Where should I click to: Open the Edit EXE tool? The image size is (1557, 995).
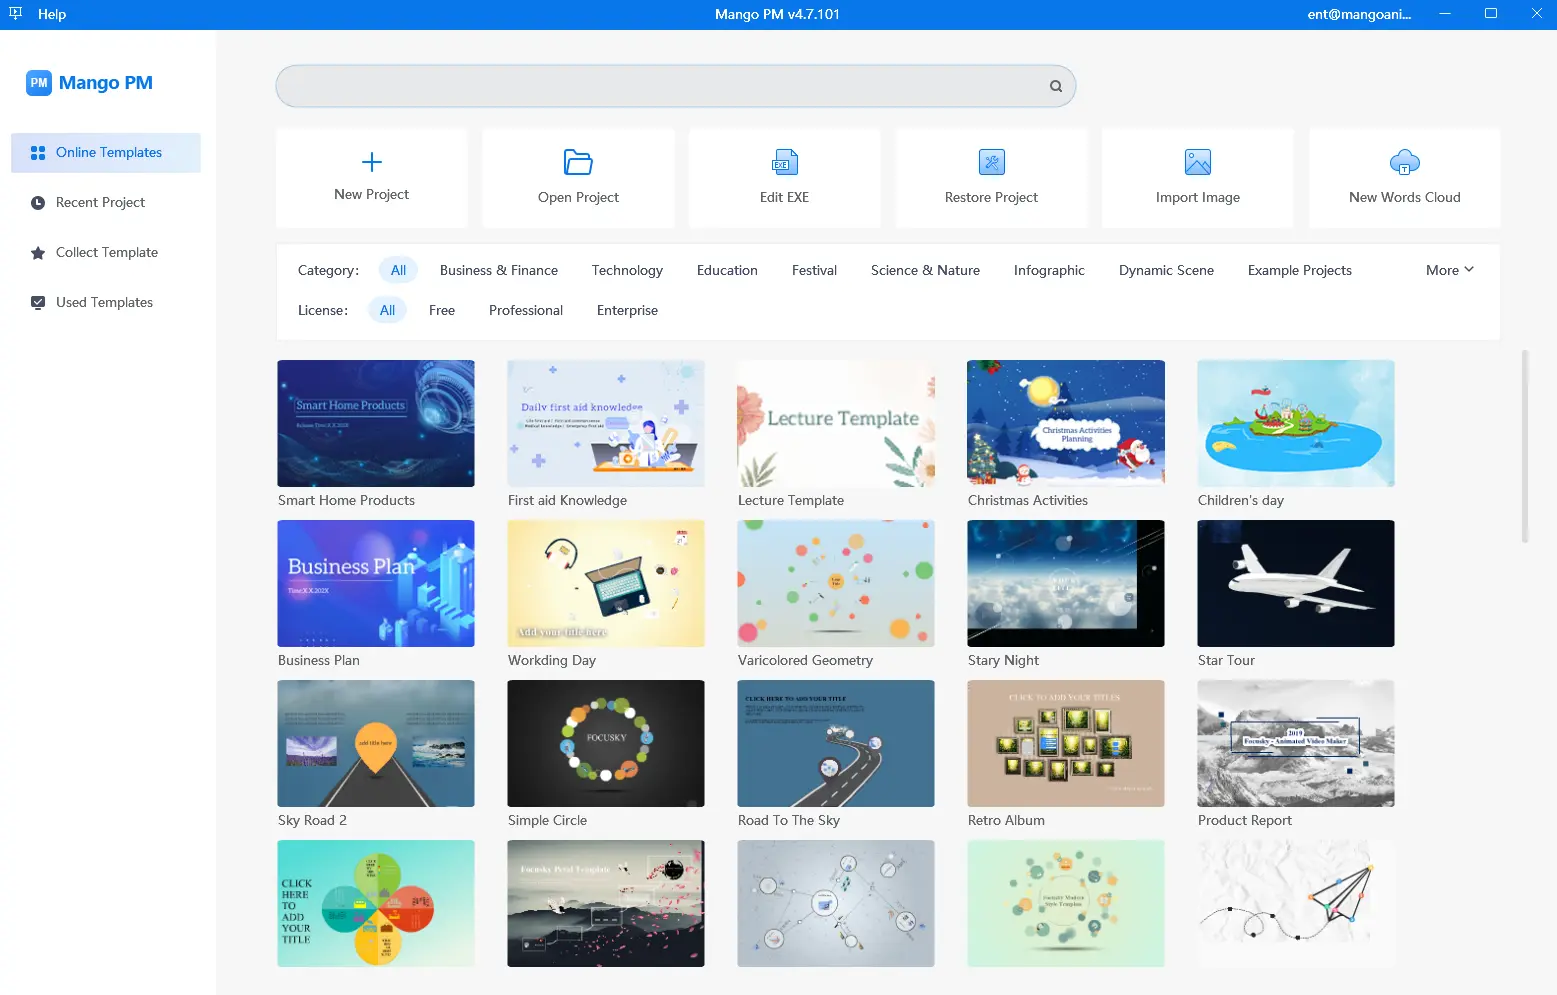pos(784,178)
